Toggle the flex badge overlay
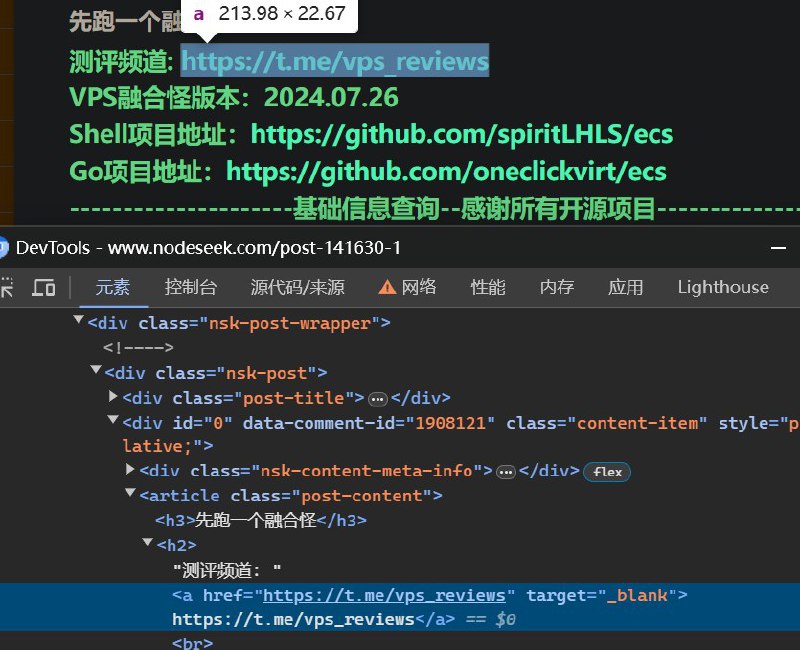800x650 pixels. pos(607,471)
